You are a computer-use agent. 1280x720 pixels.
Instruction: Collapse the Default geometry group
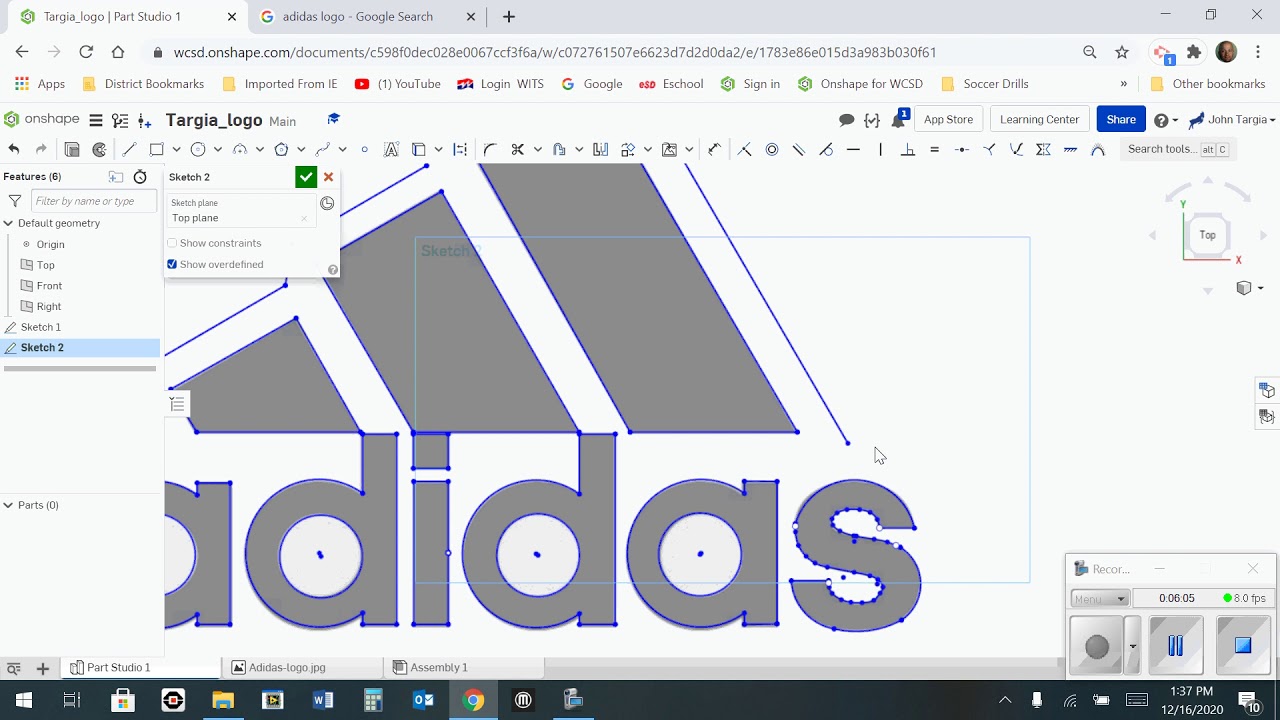coord(8,223)
